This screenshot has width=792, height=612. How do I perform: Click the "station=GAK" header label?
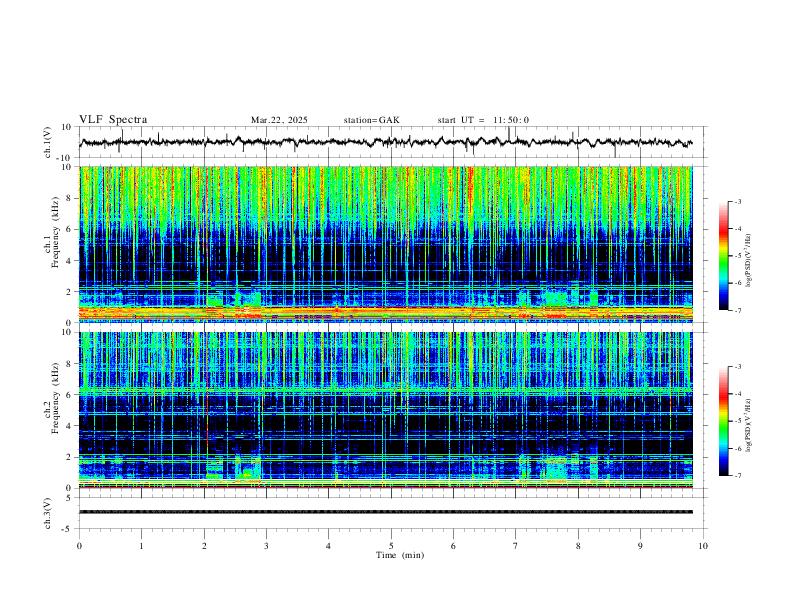[371, 120]
